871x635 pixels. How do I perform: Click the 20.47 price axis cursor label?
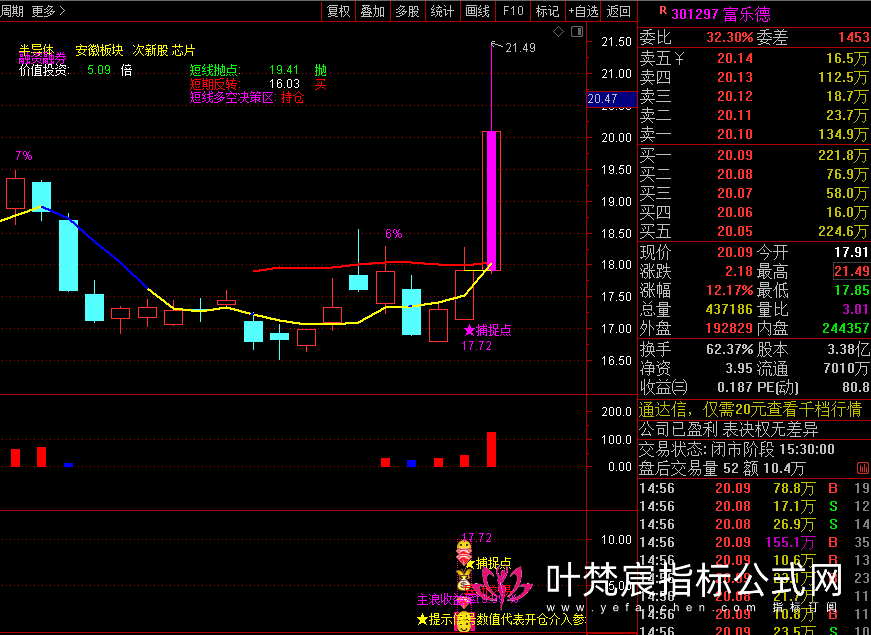pyautogui.click(x=611, y=99)
